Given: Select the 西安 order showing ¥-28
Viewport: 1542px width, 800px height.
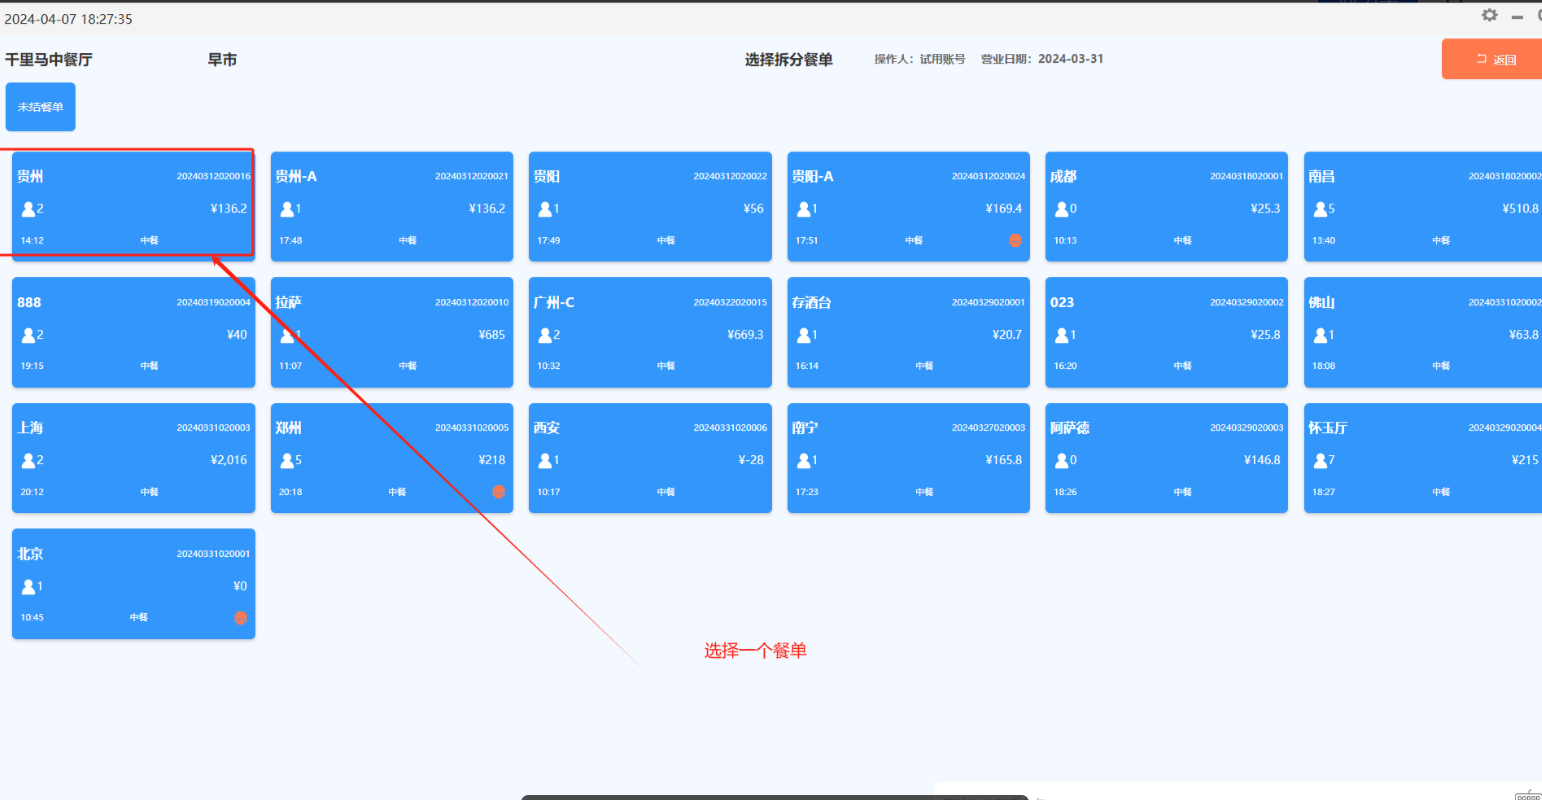Looking at the screenshot, I should [650, 458].
